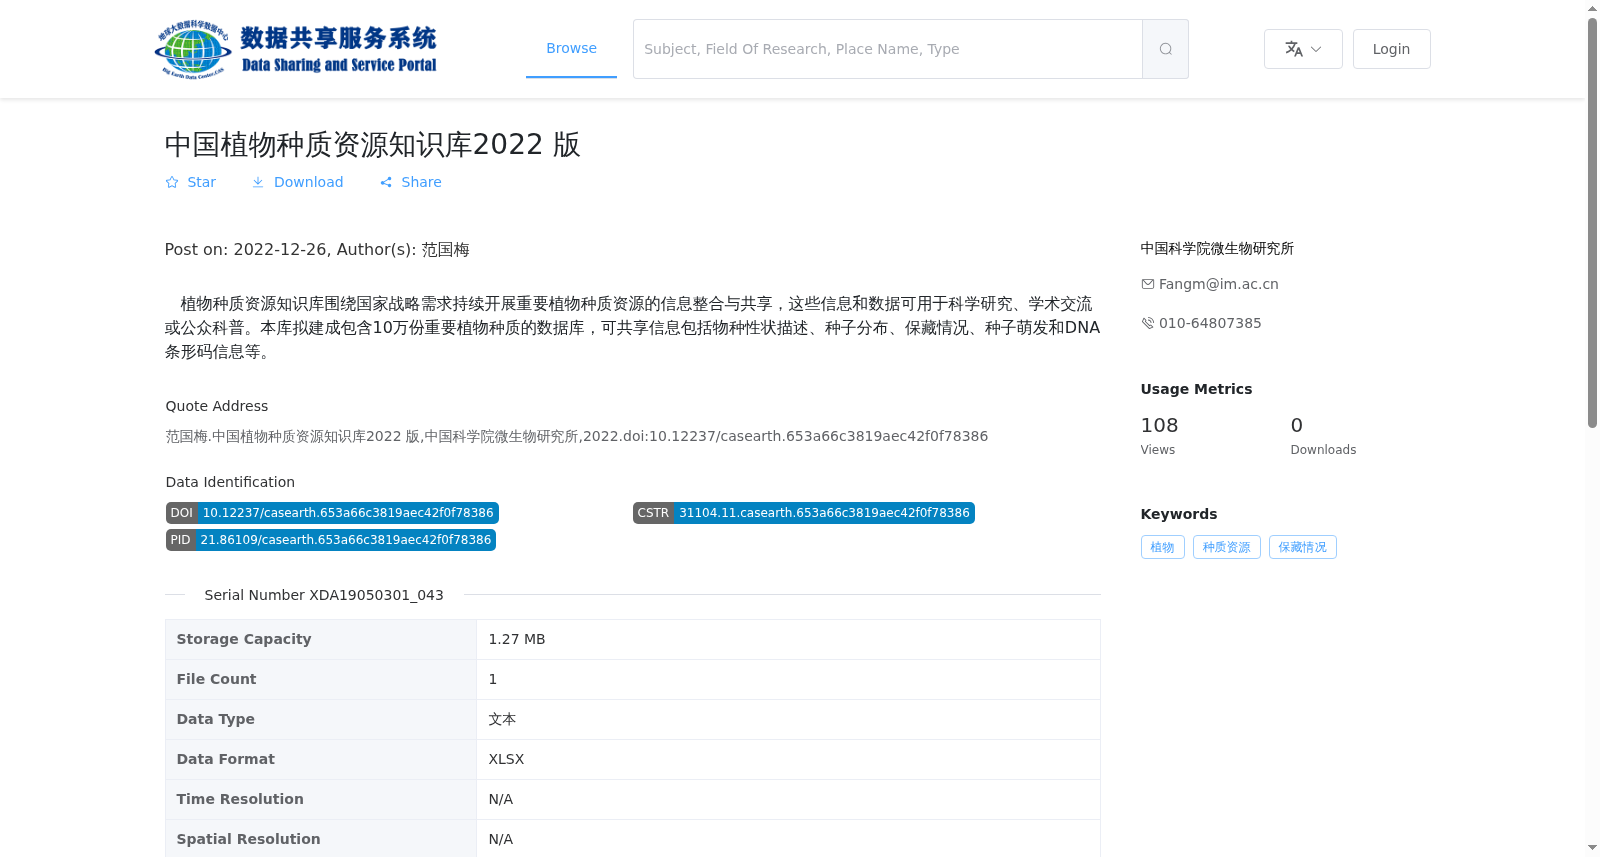Click the email Fangm@im.ac.cn
The height and width of the screenshot is (857, 1600).
[1218, 284]
